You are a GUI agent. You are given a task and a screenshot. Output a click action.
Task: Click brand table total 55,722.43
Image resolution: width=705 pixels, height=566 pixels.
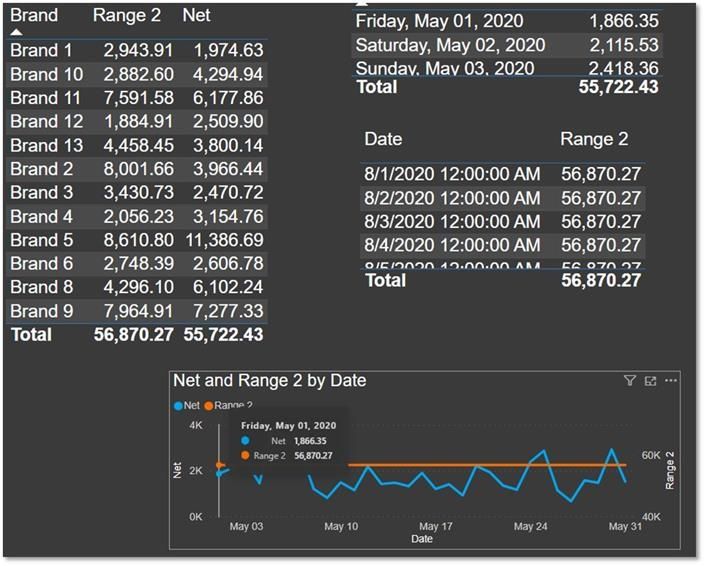(x=223, y=334)
